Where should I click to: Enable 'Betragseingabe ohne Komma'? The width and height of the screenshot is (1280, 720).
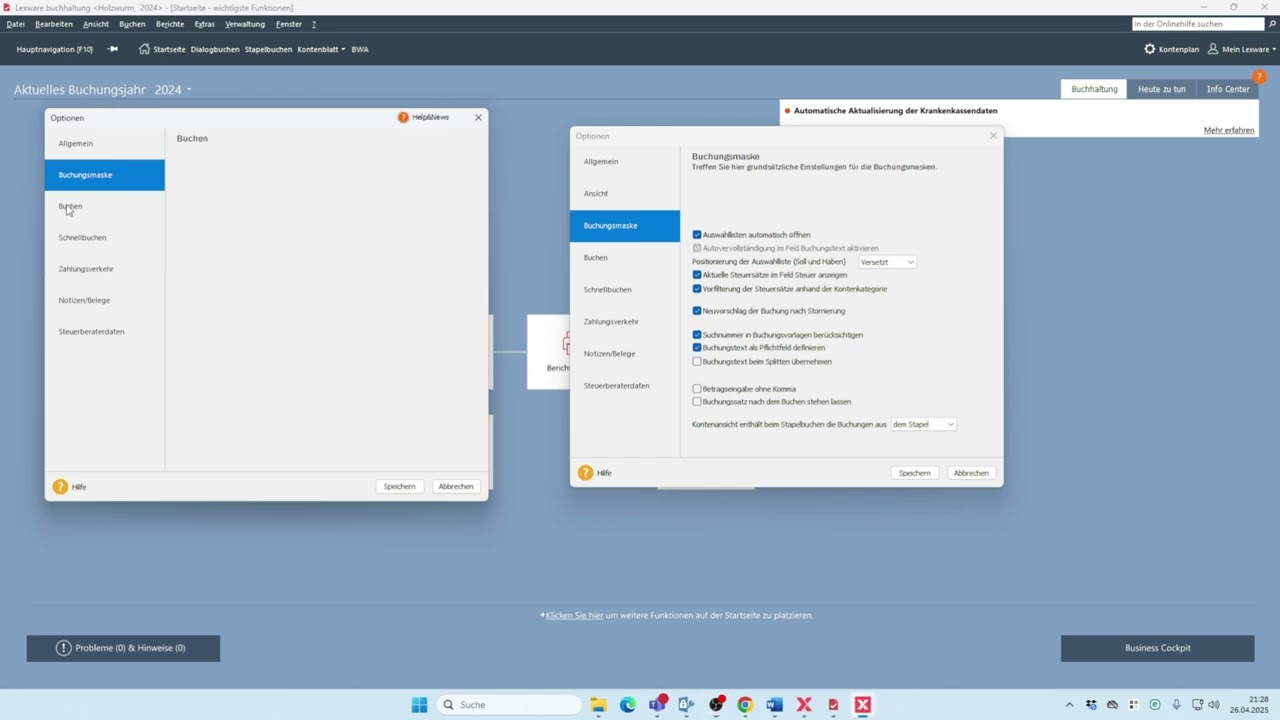[x=697, y=389]
